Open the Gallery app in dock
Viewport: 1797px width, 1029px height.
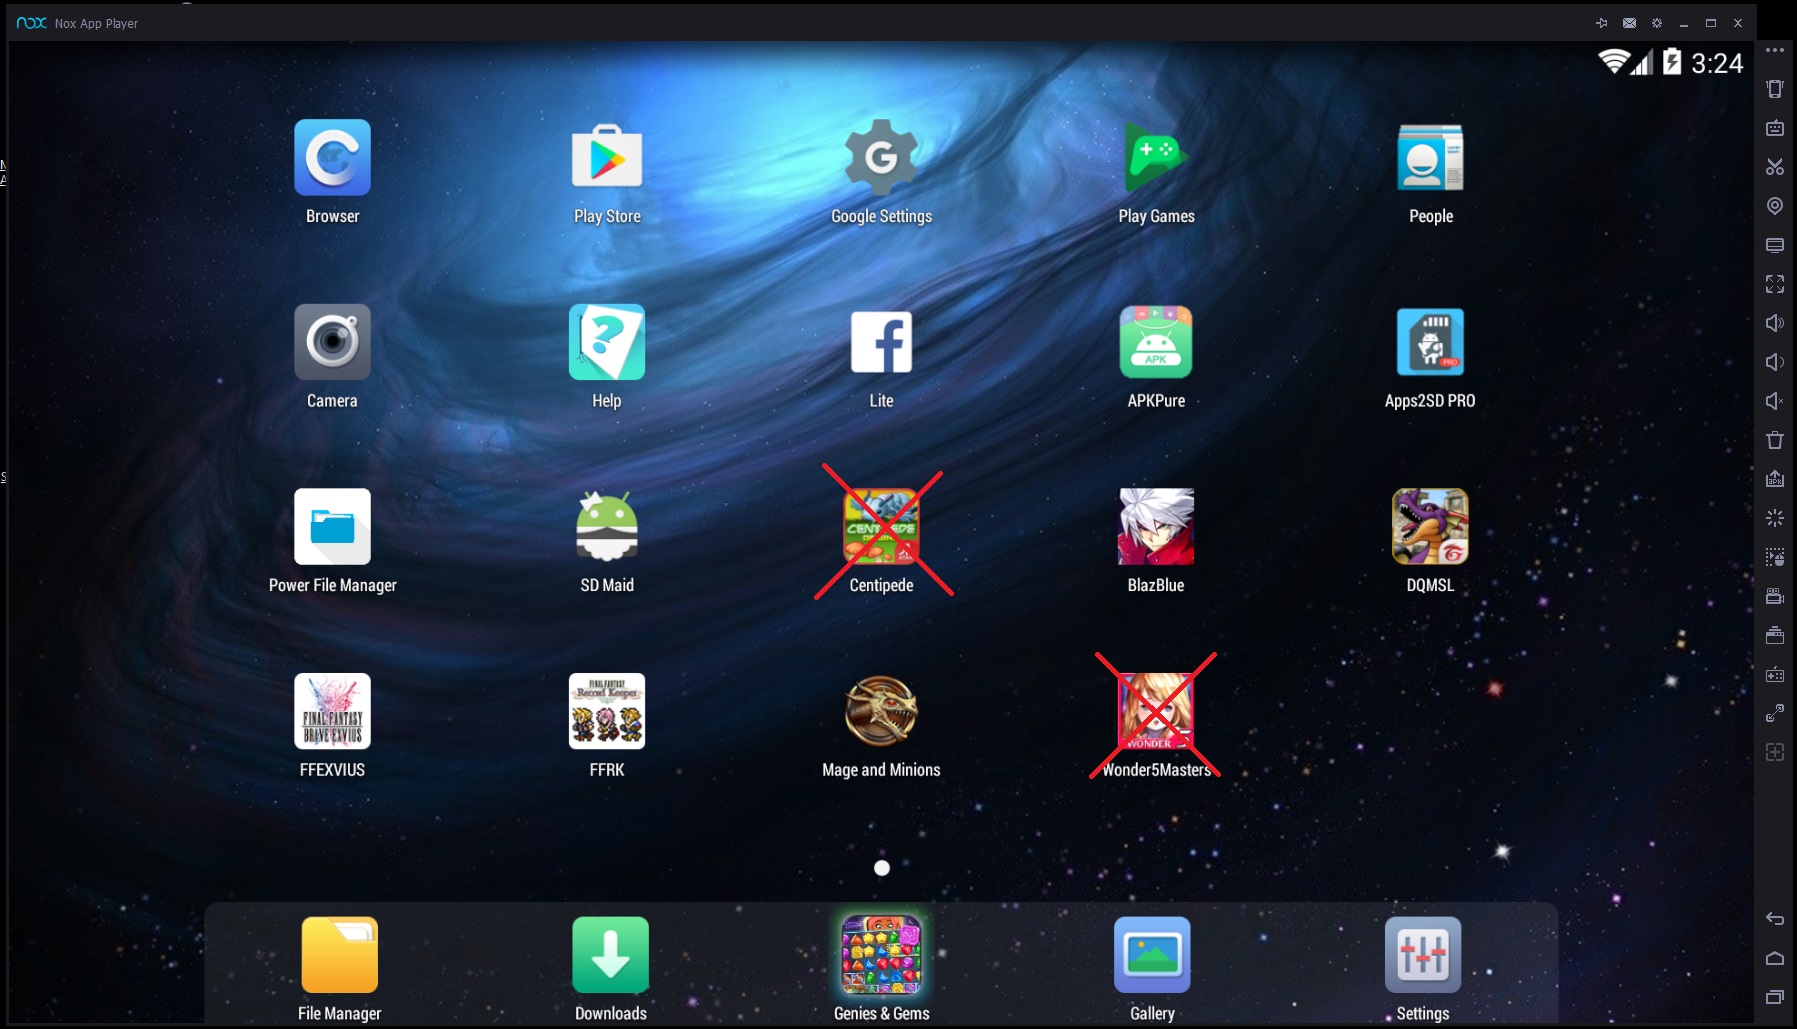coord(1152,955)
